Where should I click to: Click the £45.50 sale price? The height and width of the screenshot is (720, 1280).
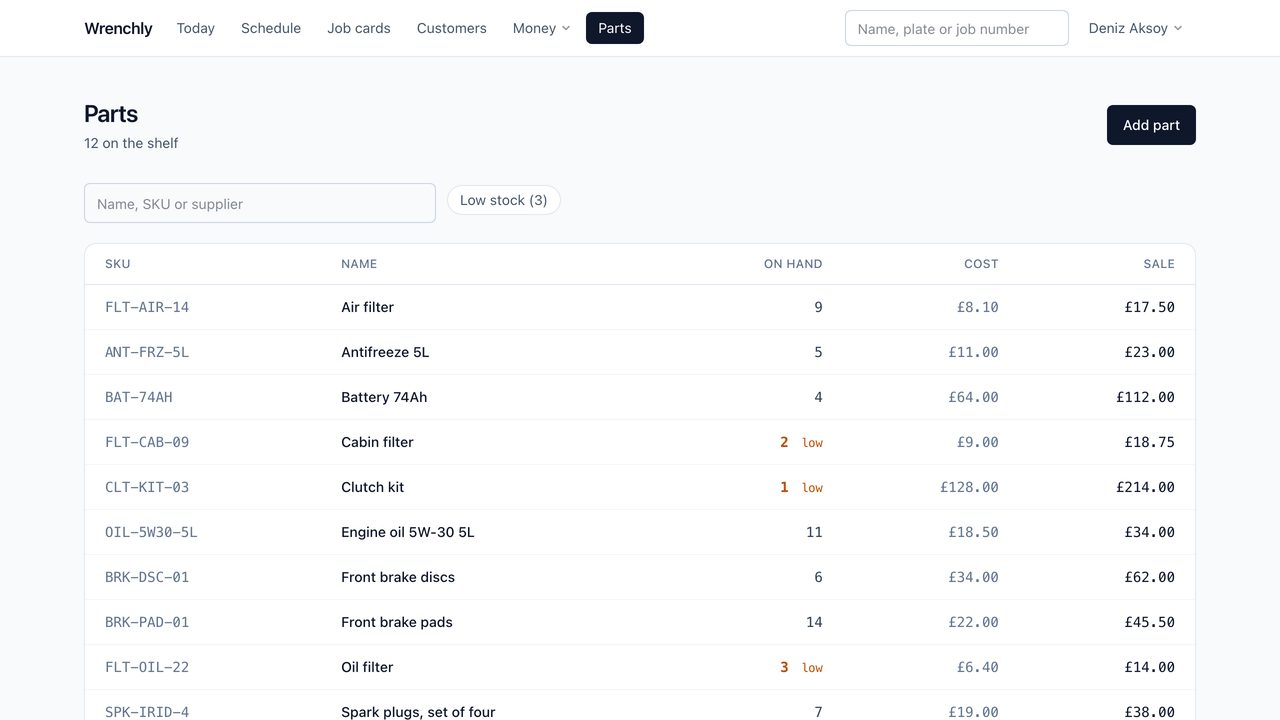(x=1149, y=622)
